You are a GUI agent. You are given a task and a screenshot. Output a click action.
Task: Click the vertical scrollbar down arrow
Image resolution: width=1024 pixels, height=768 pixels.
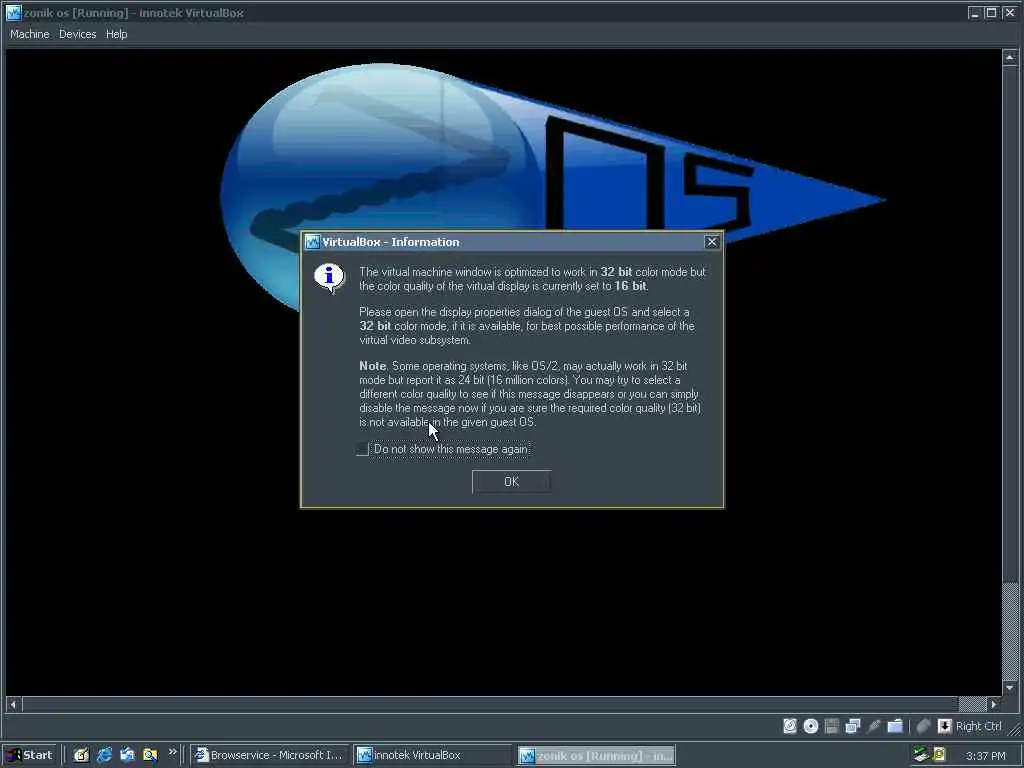pyautogui.click(x=1010, y=688)
